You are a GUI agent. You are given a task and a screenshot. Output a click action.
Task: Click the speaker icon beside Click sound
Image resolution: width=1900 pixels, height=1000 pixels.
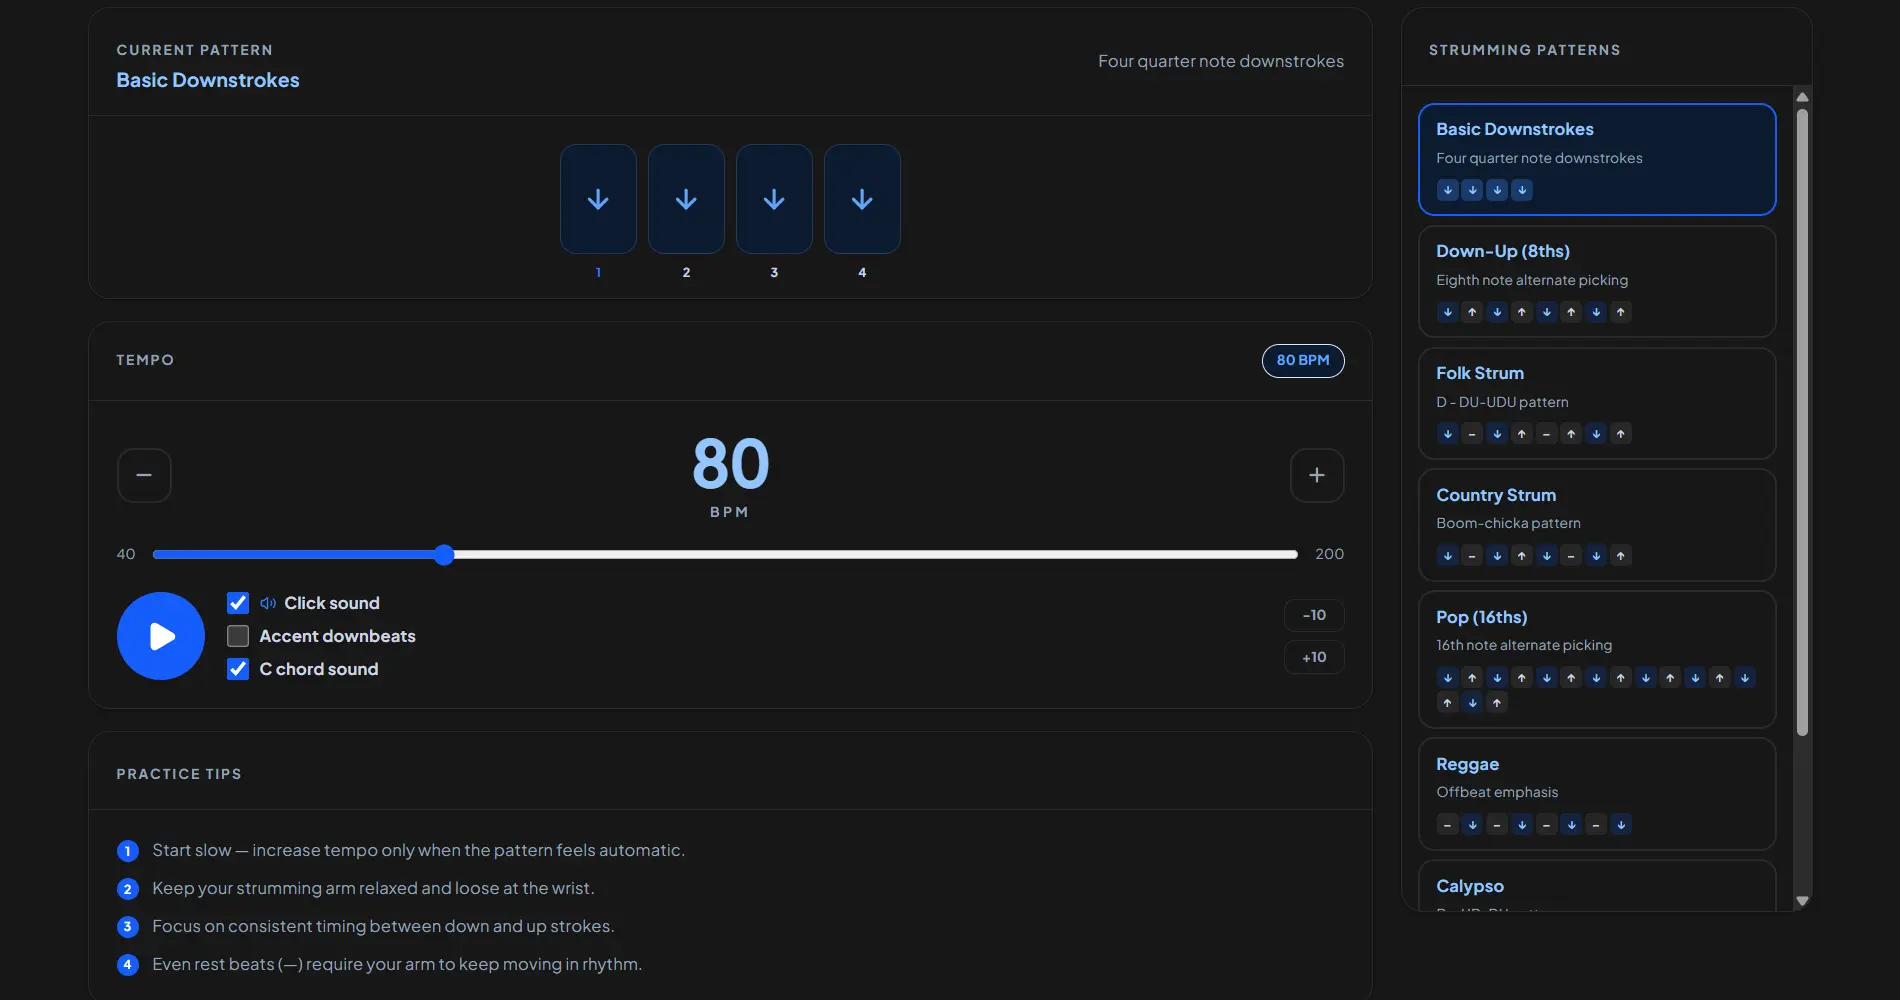(268, 603)
